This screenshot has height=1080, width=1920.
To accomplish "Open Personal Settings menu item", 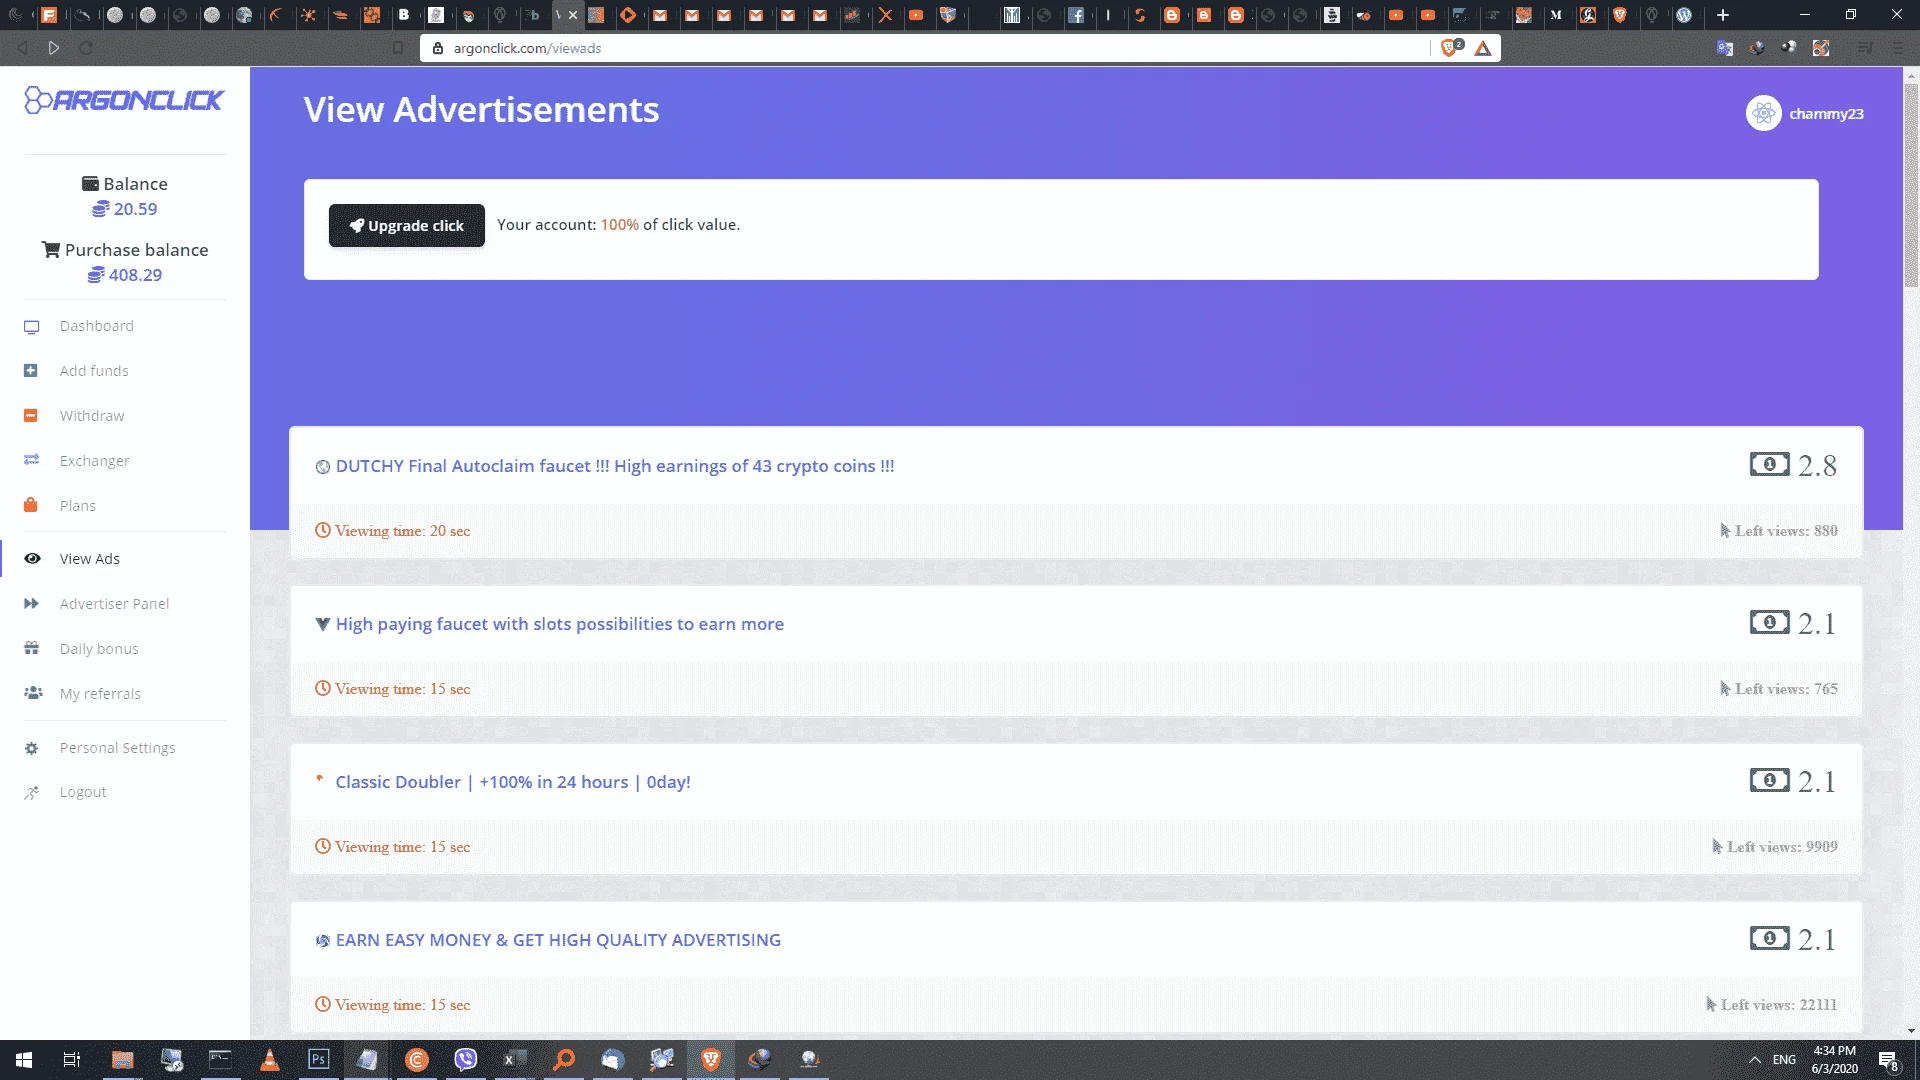I will [117, 748].
